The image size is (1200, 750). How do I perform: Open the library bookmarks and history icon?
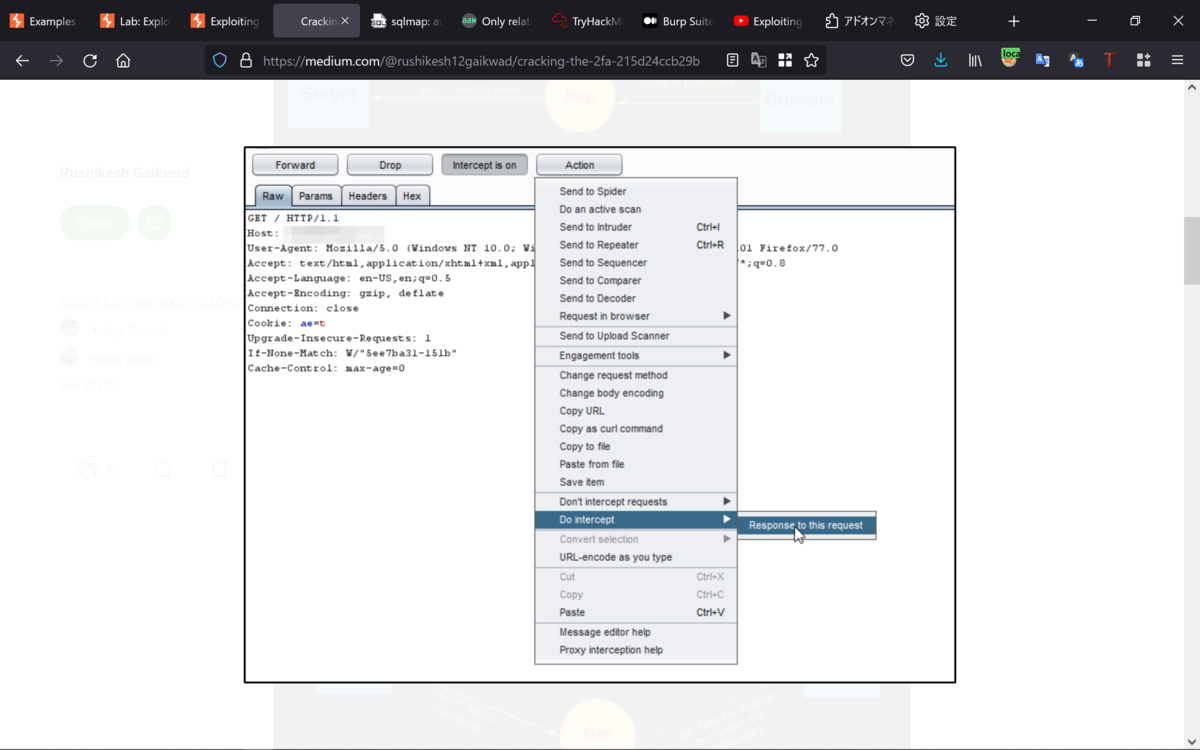[975, 61]
